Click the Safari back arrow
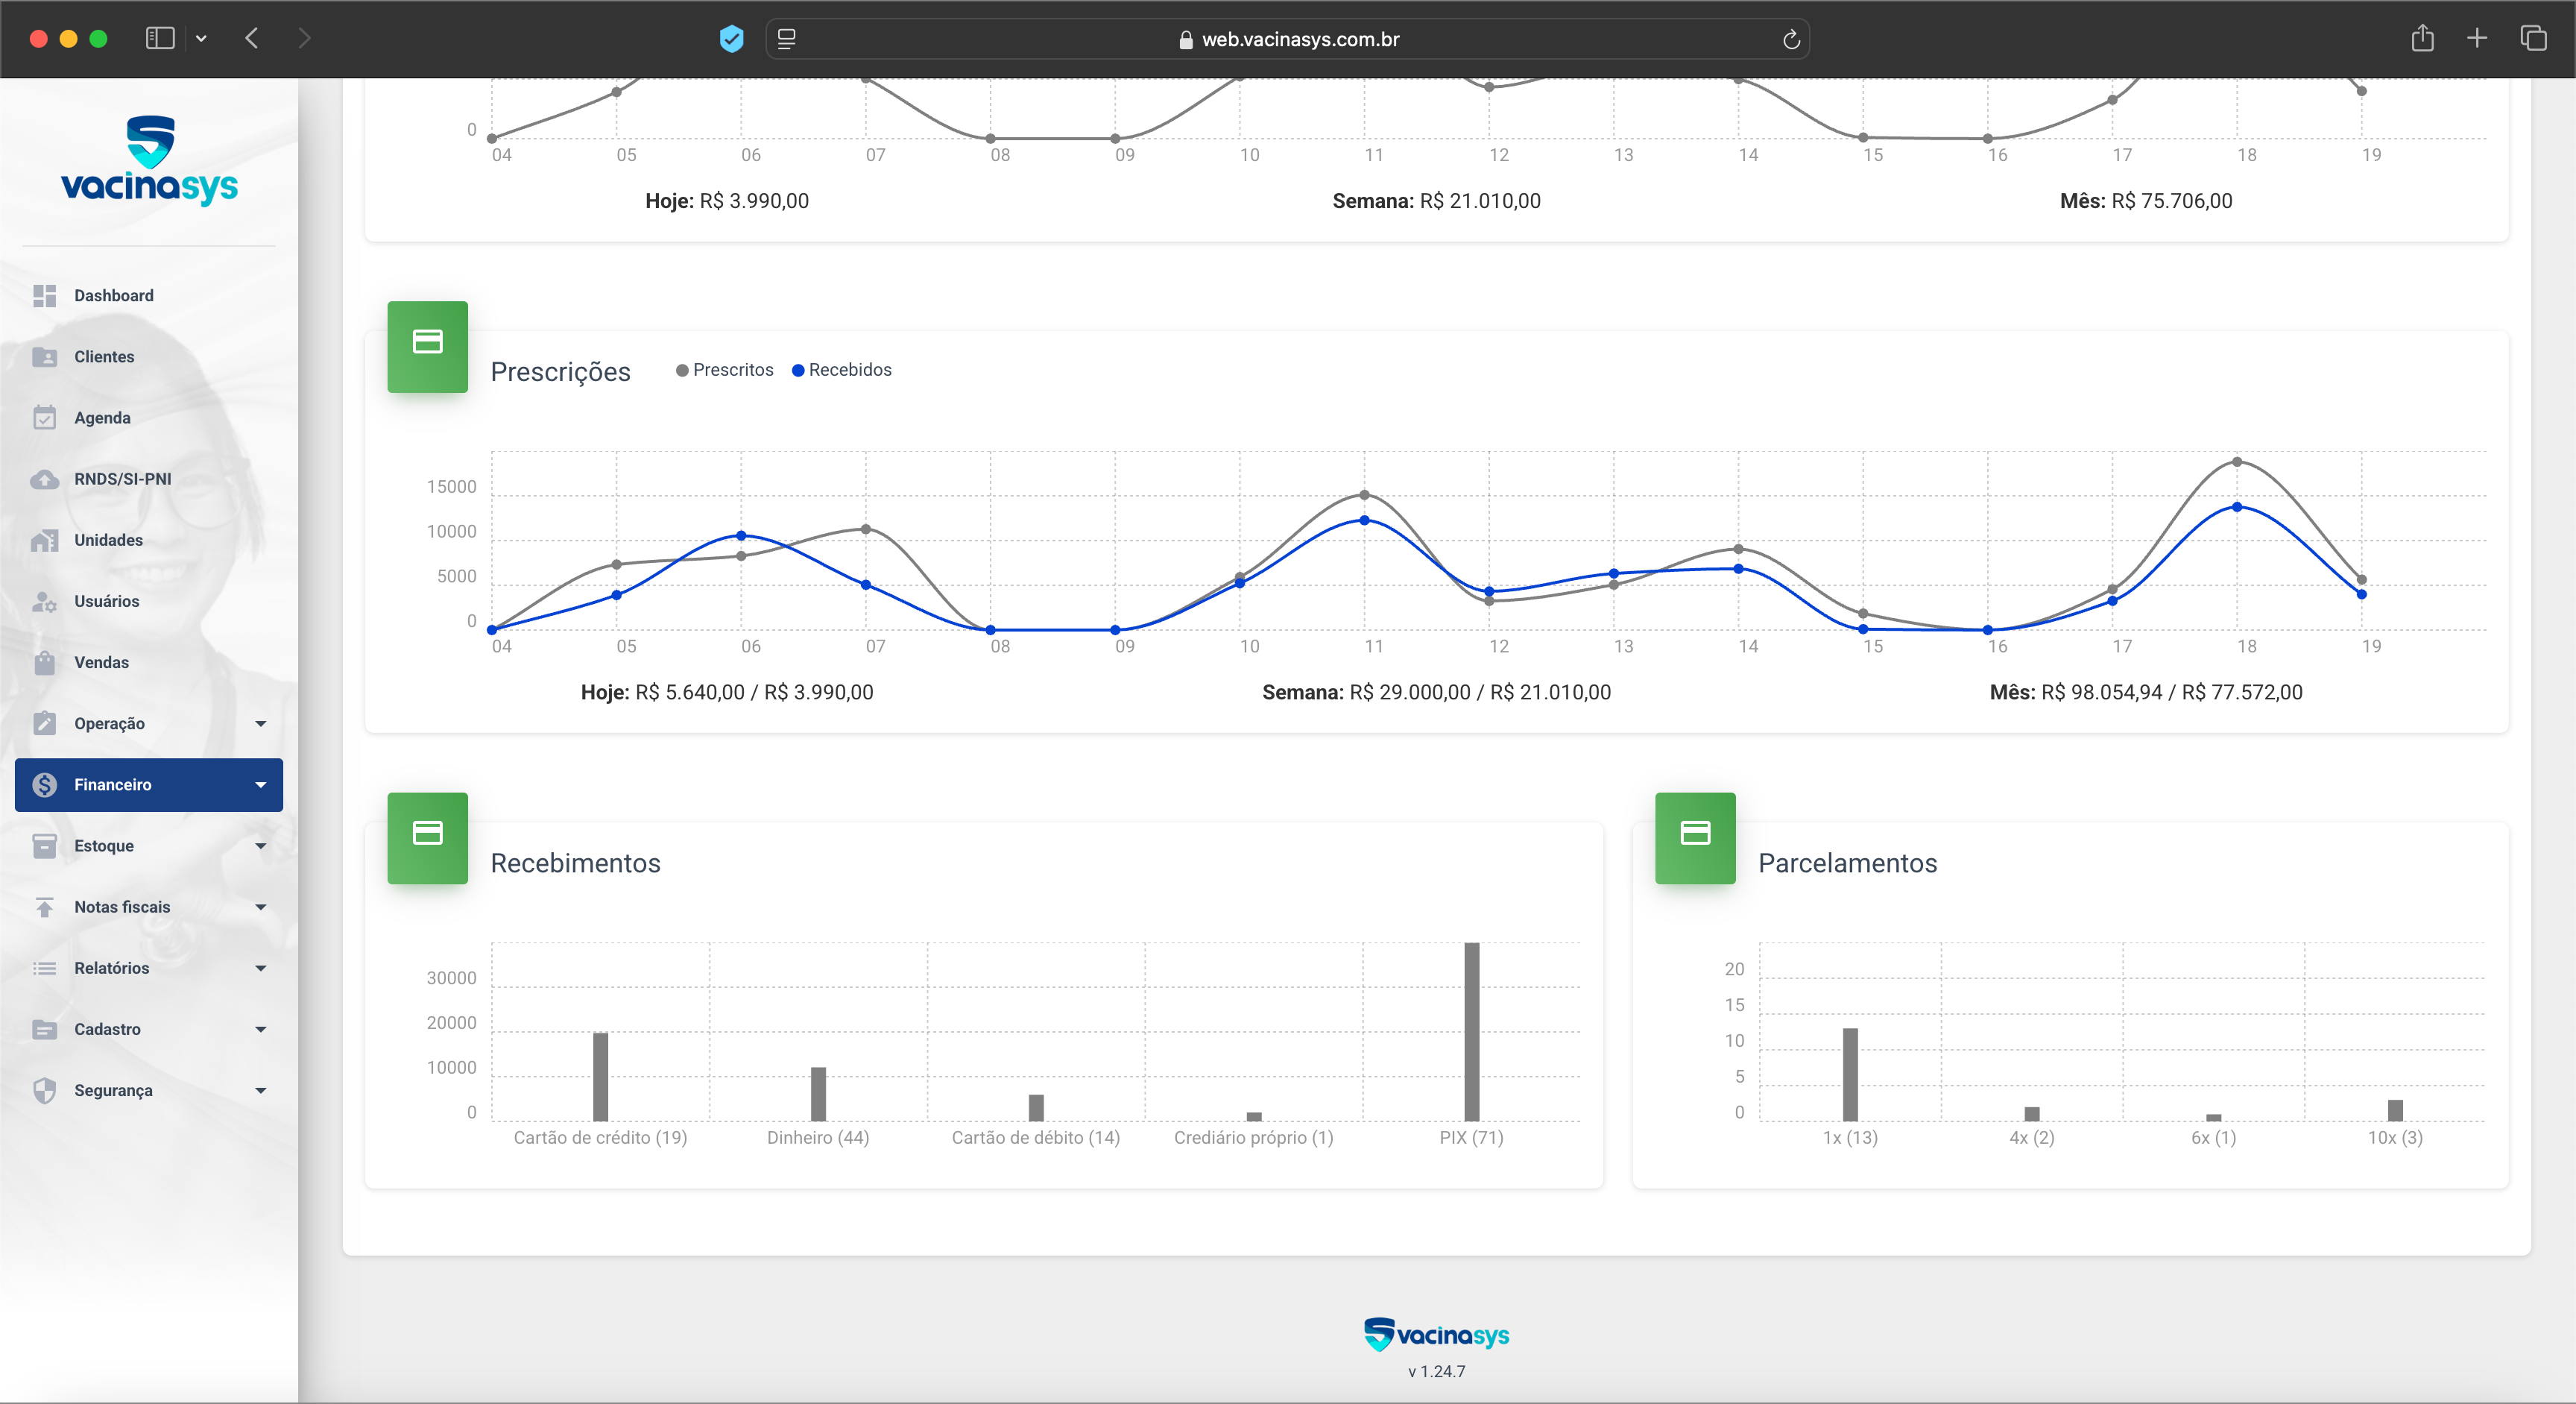 click(252, 38)
